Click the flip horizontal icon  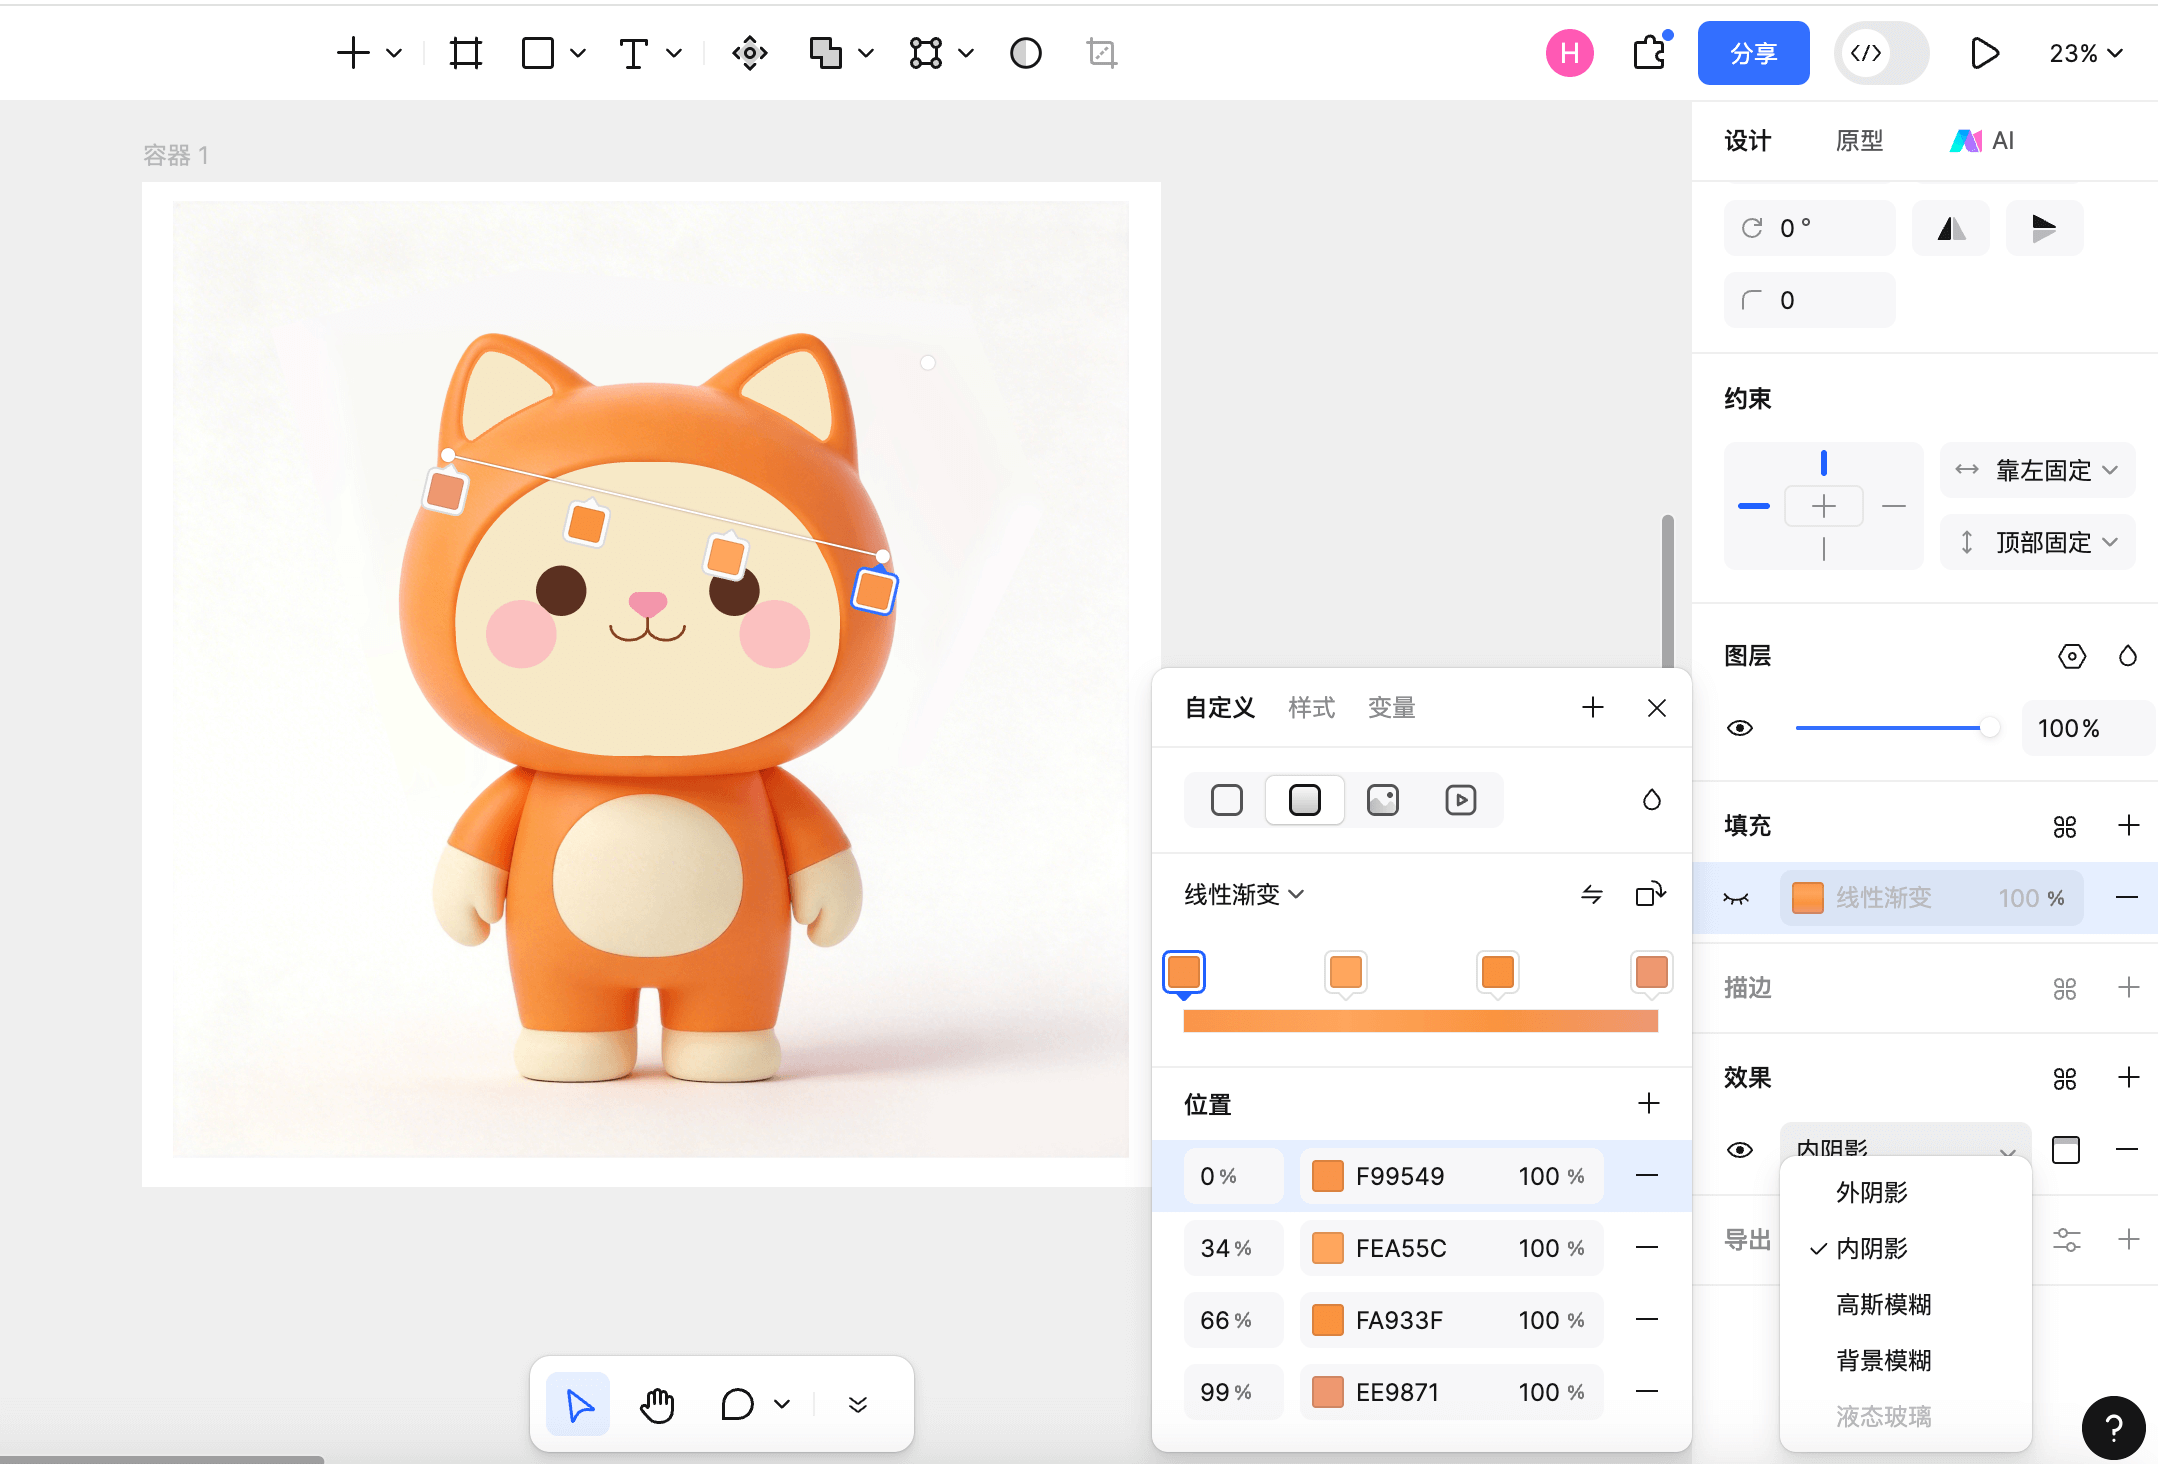pos(1950,229)
